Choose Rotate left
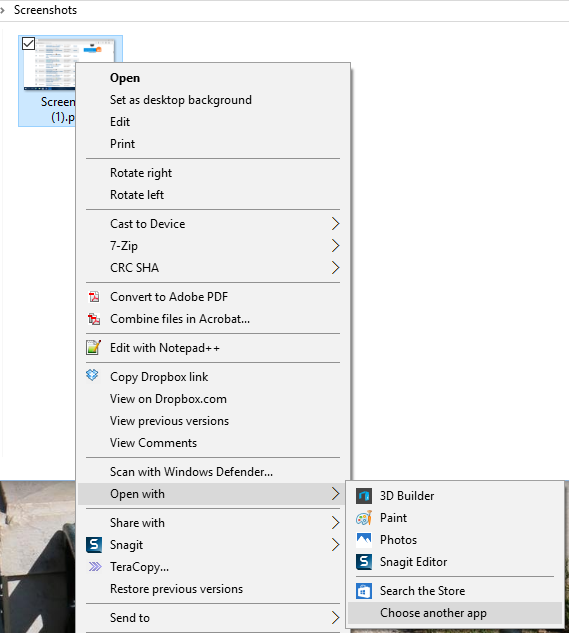Image resolution: width=569 pixels, height=633 pixels. point(213,195)
